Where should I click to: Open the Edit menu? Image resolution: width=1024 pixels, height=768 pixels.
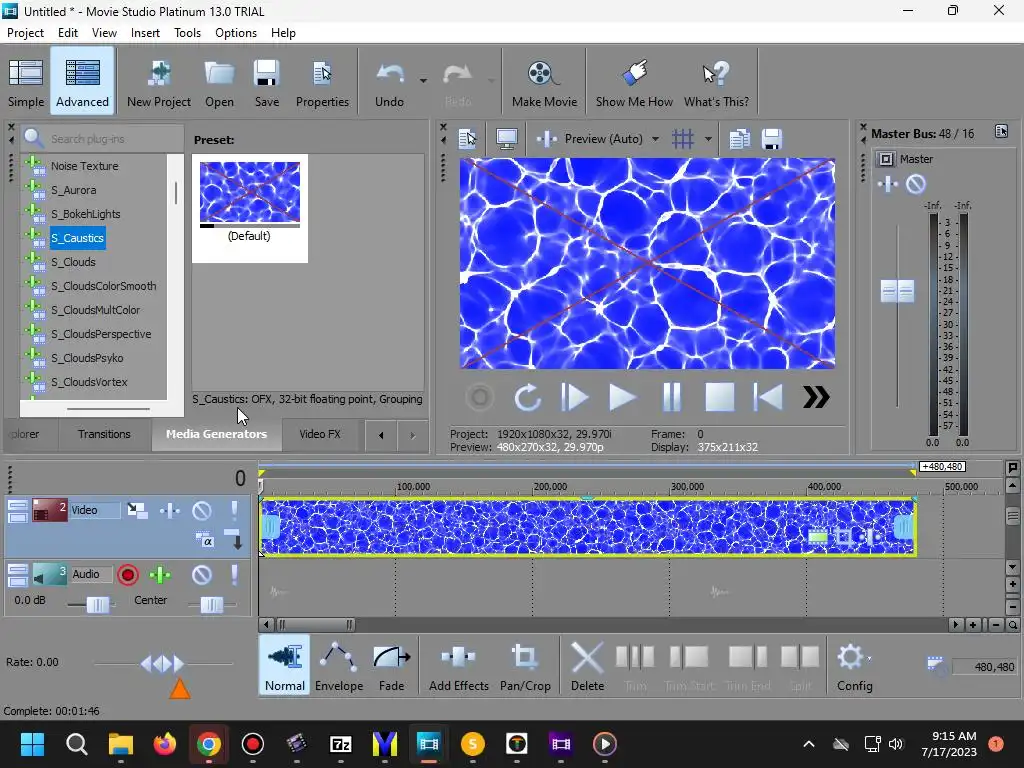[67, 33]
